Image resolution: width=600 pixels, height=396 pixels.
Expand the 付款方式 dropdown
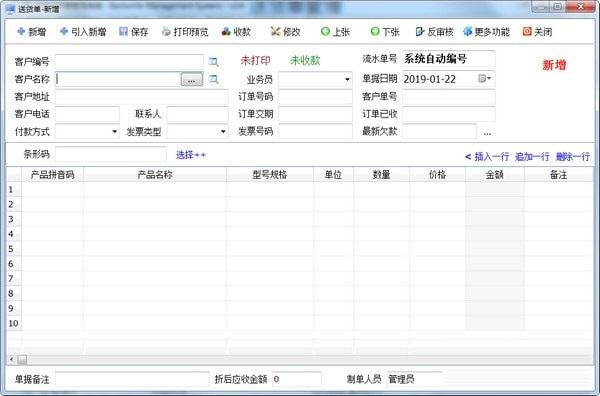tap(114, 132)
